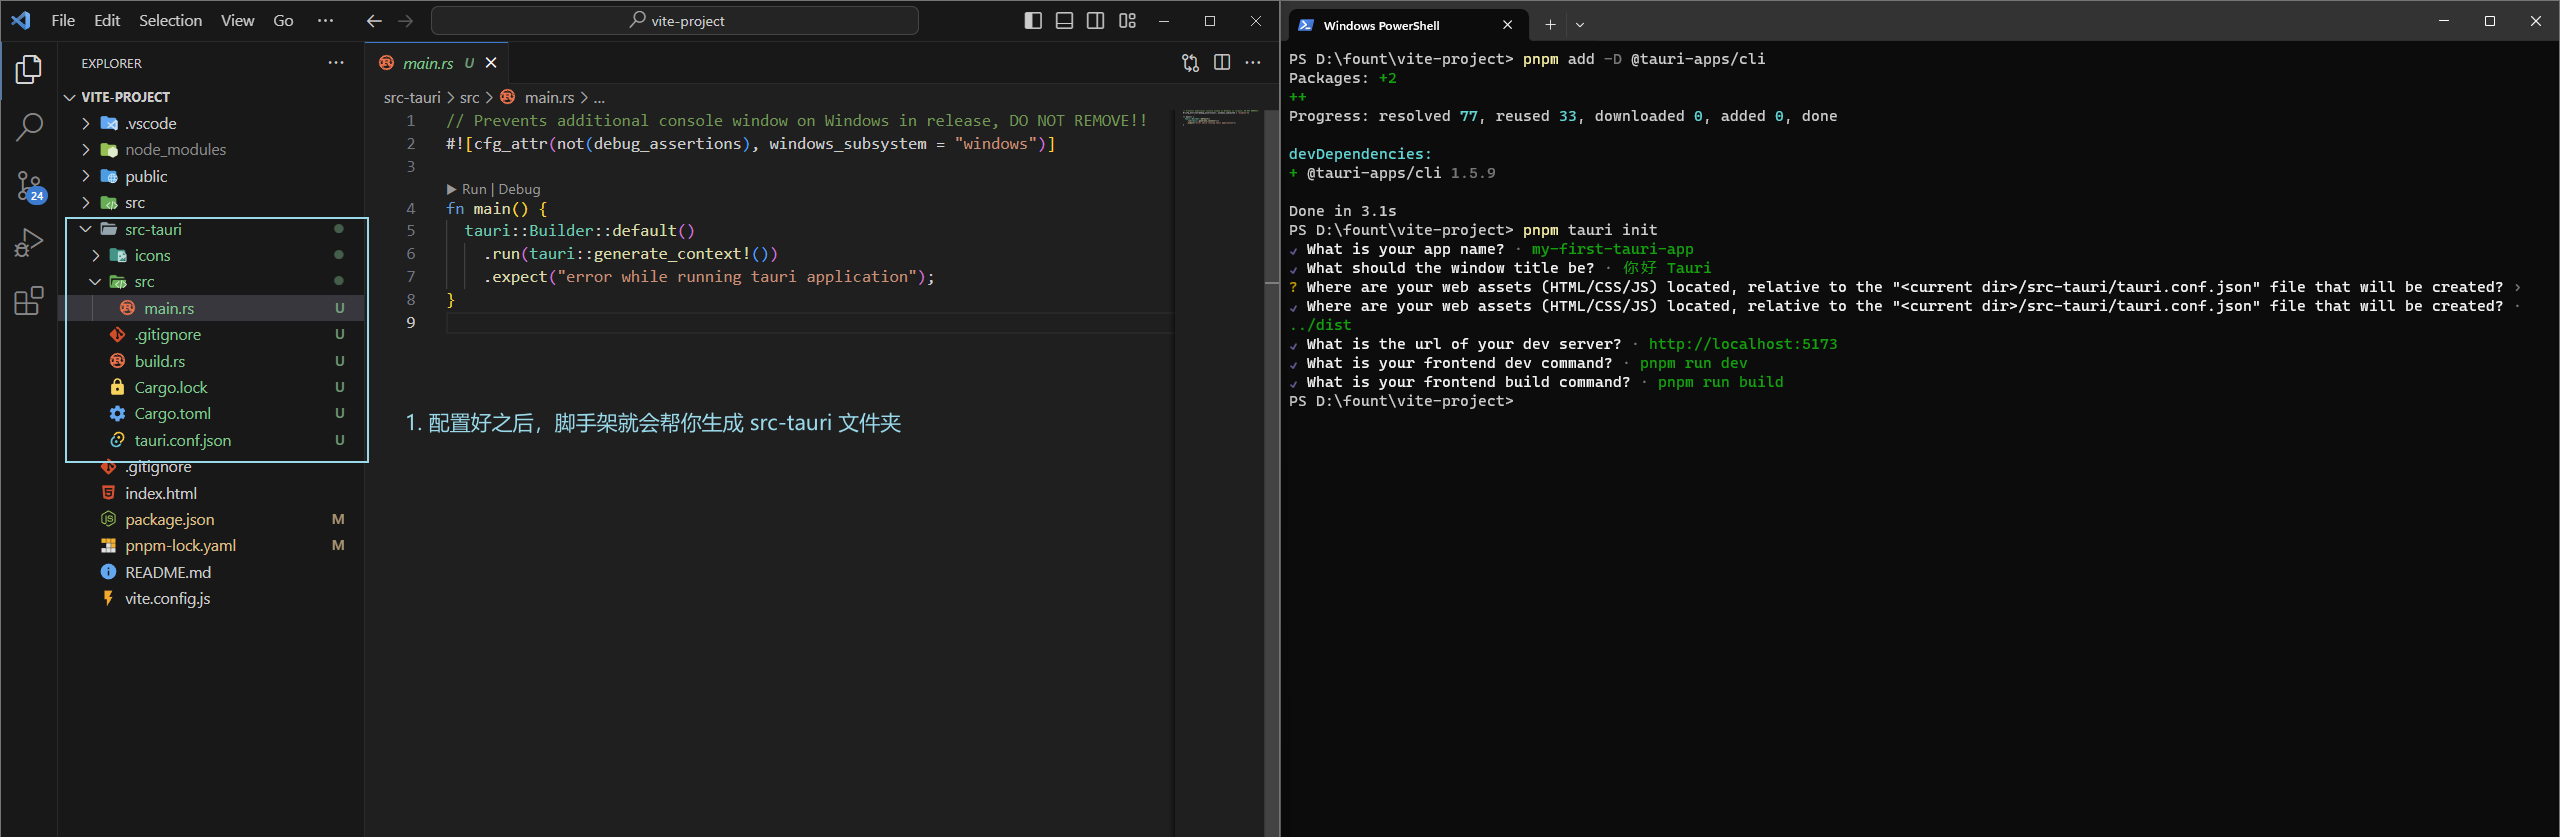The width and height of the screenshot is (2560, 837).
Task: Expand the node_modules folder
Action: tap(213, 149)
